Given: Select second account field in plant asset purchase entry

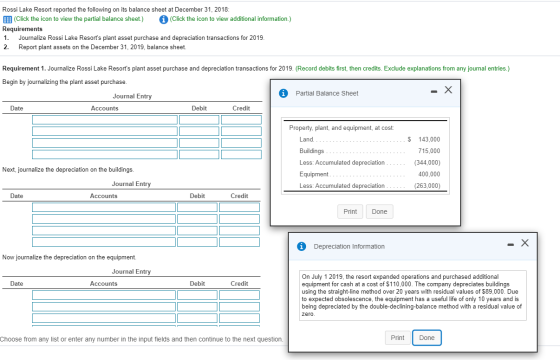Looking at the screenshot, I should [x=105, y=131].
